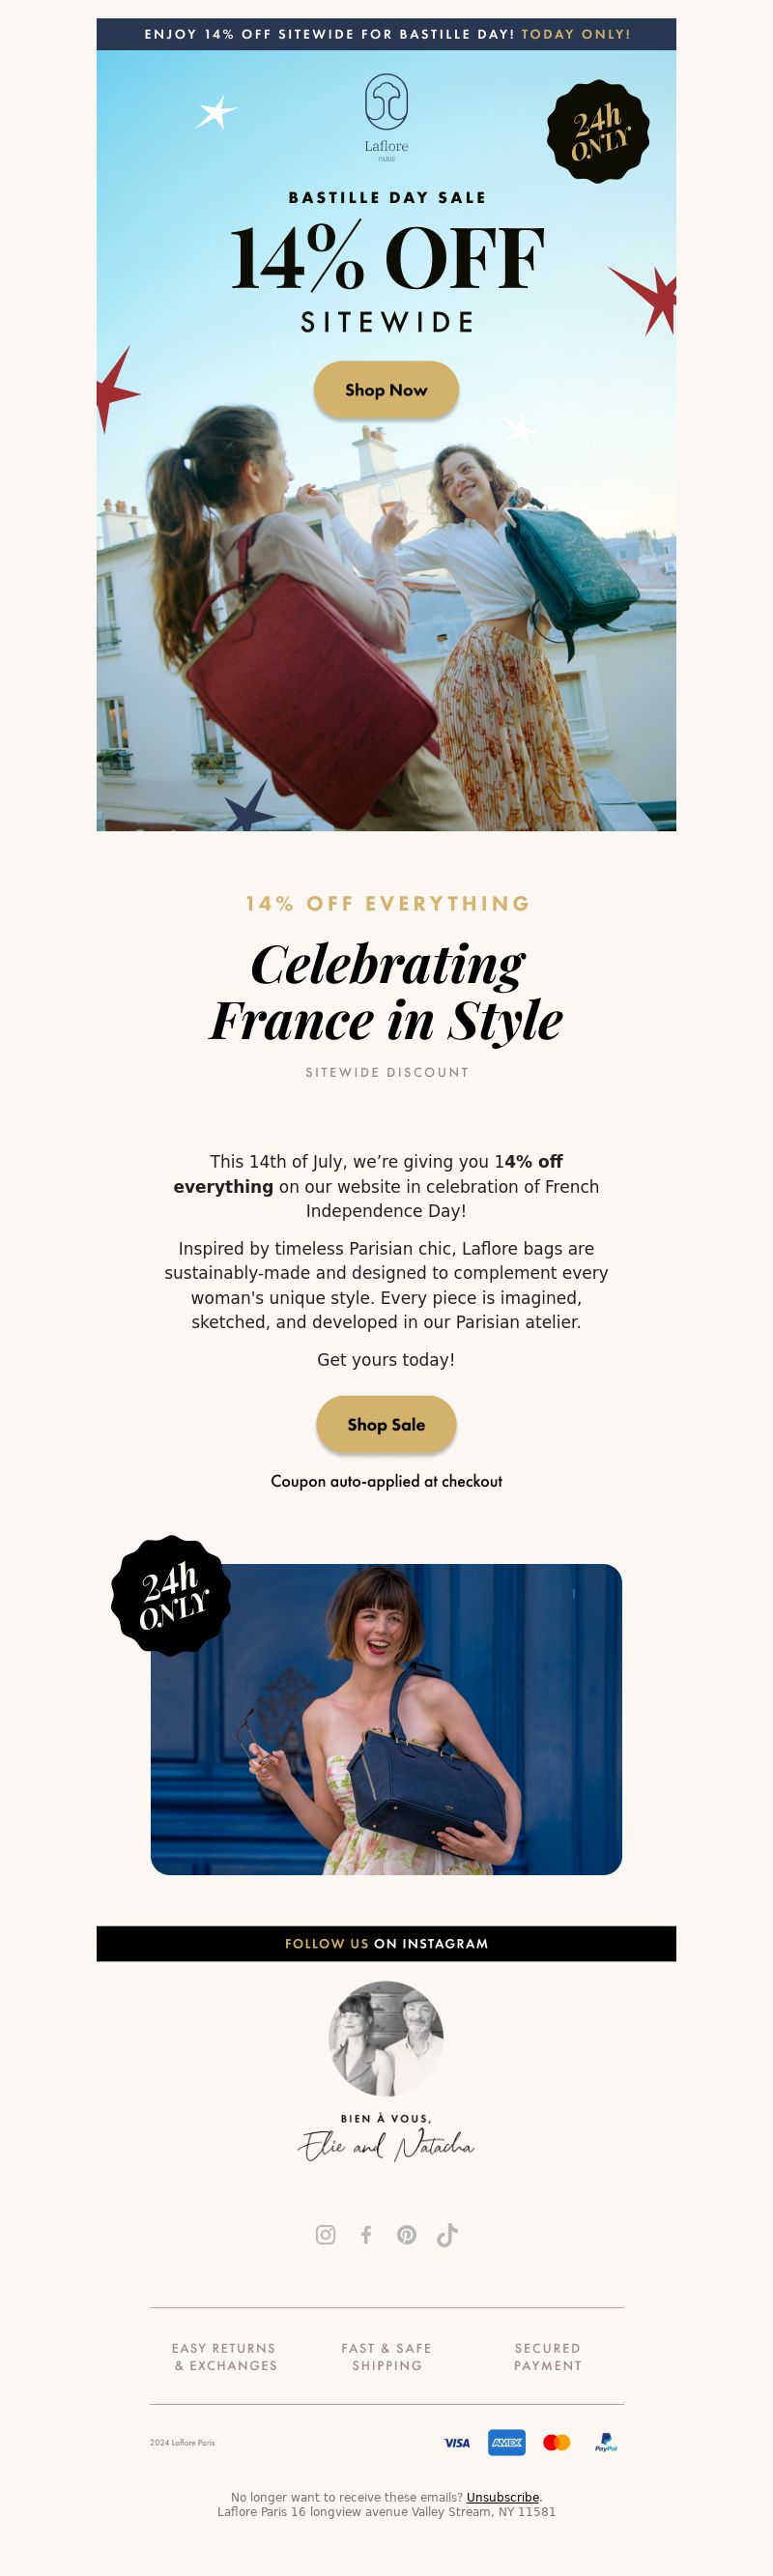Open the TikTok social icon

447,2235
